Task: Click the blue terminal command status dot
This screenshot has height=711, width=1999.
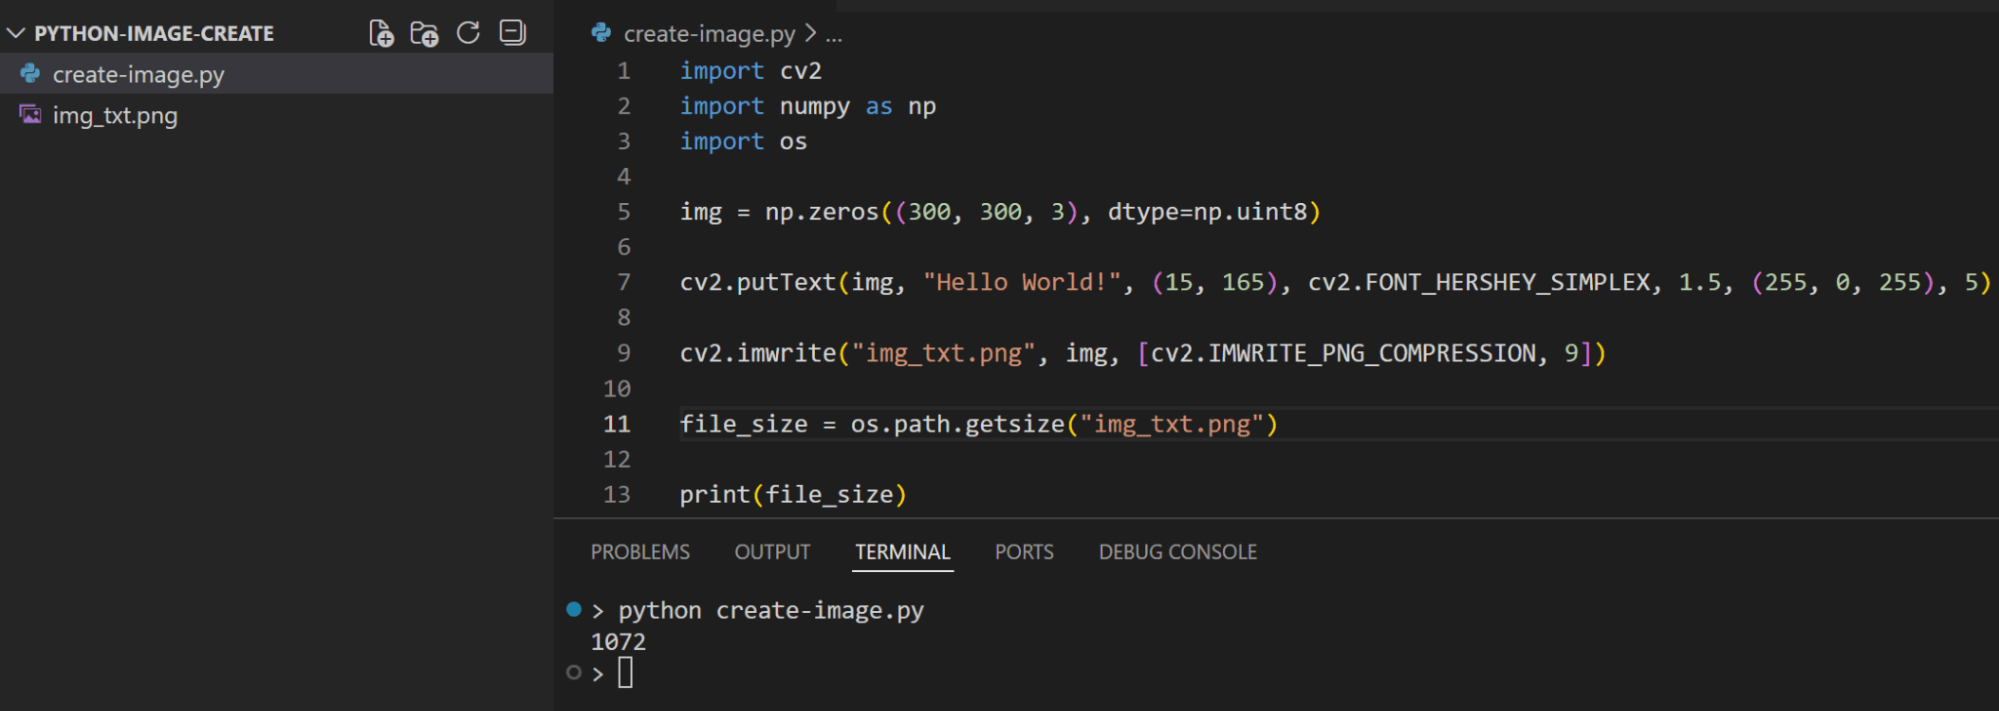Action: coord(573,609)
